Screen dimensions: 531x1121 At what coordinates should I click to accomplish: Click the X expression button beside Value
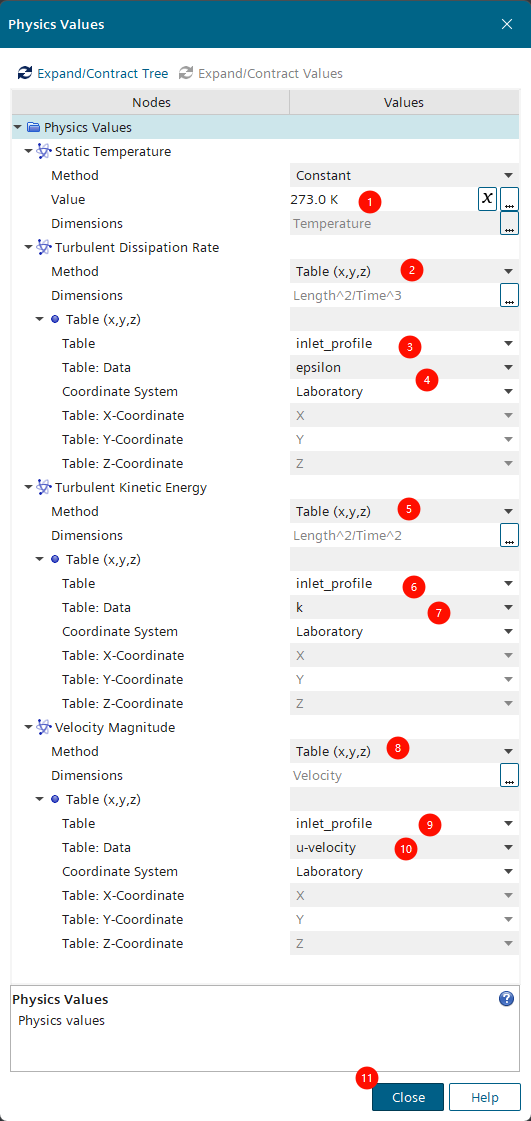click(487, 199)
